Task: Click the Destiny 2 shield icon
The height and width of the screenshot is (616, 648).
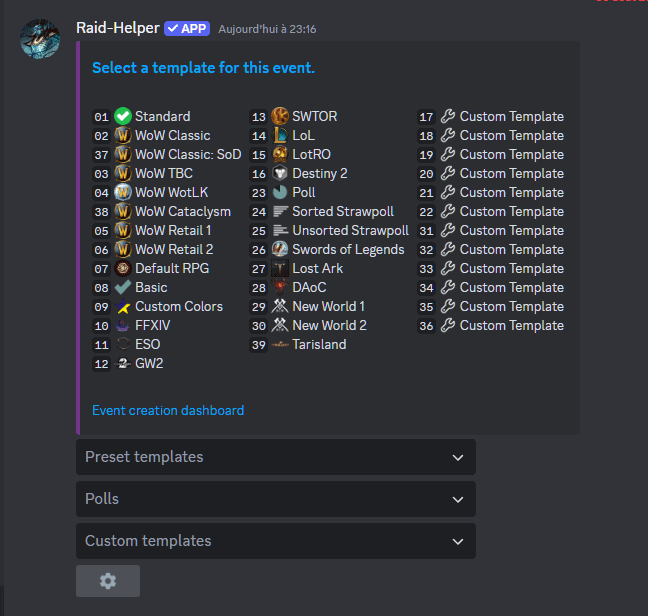Action: tap(280, 173)
